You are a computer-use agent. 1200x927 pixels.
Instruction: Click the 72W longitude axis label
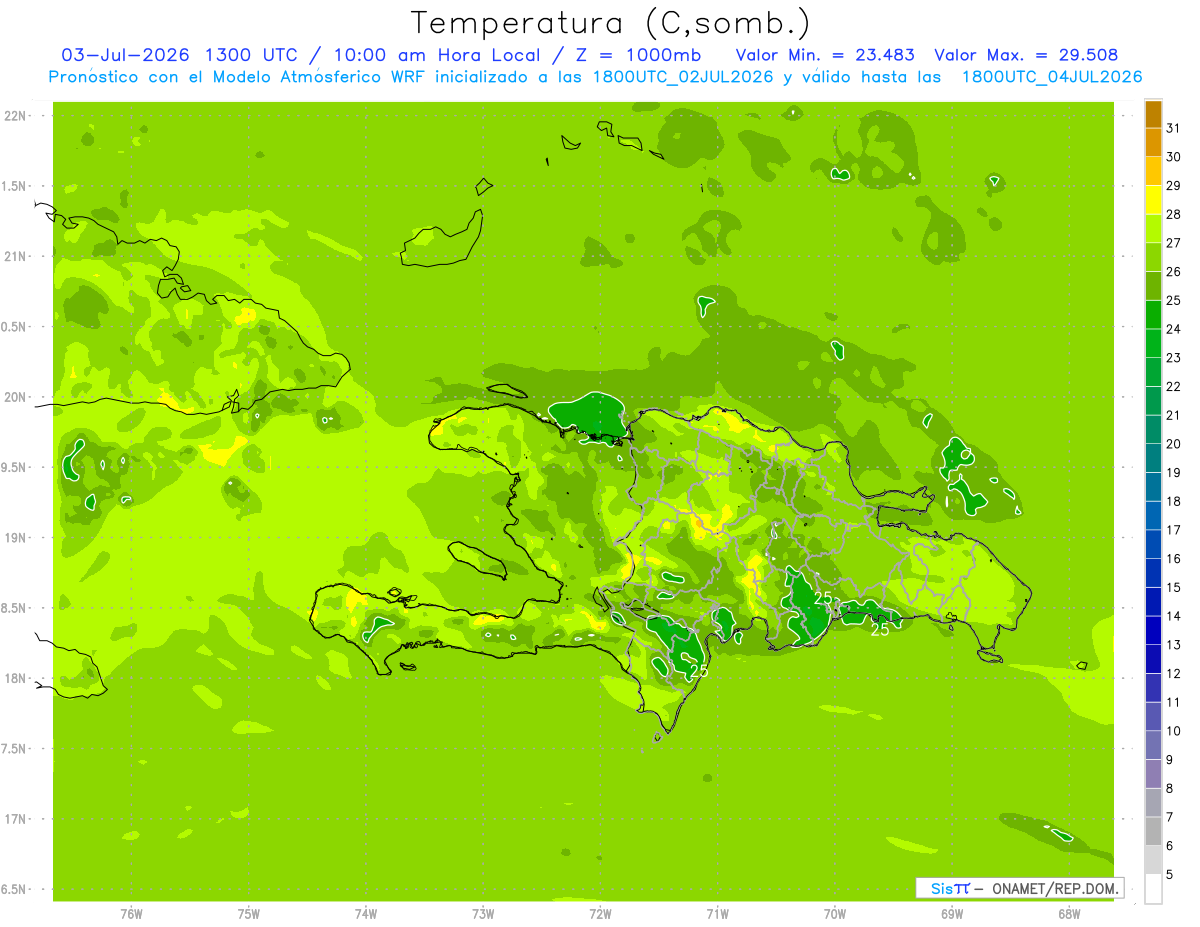click(x=600, y=914)
